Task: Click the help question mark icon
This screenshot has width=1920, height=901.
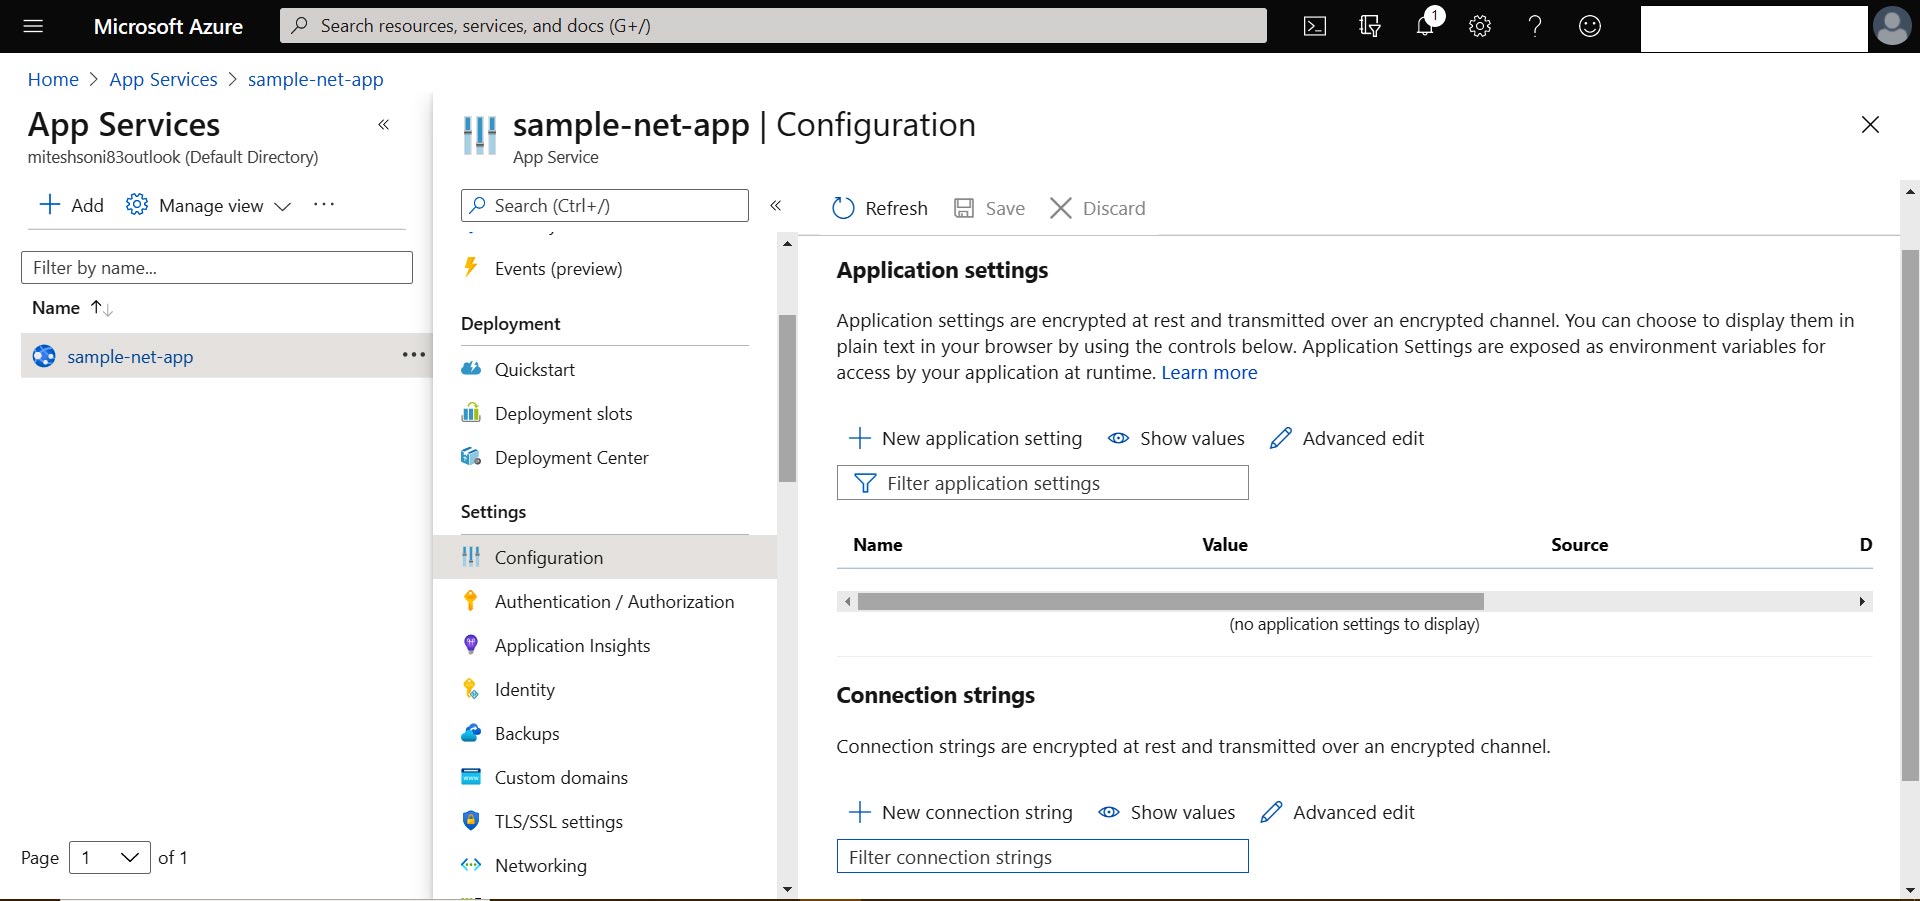Action: tap(1535, 26)
